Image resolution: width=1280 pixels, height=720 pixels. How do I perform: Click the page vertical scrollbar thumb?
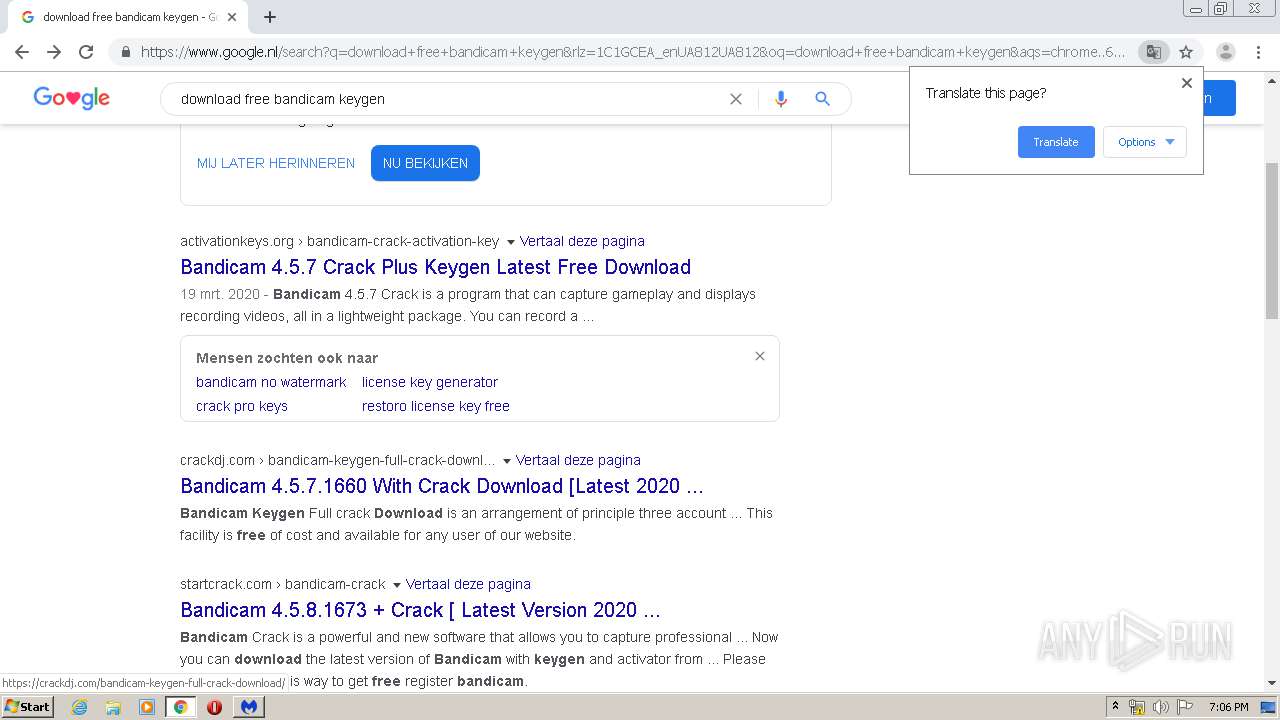[x=1271, y=240]
